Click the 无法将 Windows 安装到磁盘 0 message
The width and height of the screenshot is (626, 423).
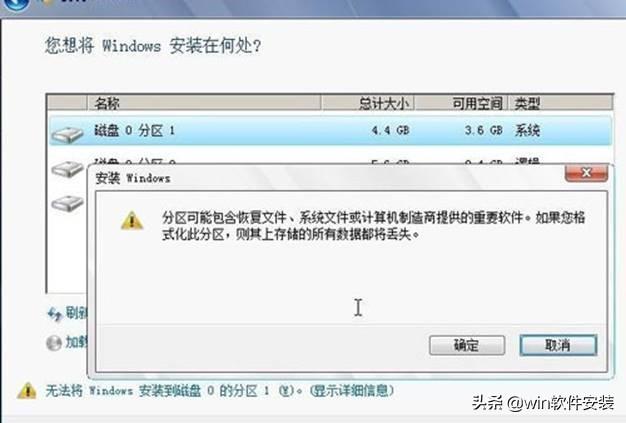pos(173,391)
